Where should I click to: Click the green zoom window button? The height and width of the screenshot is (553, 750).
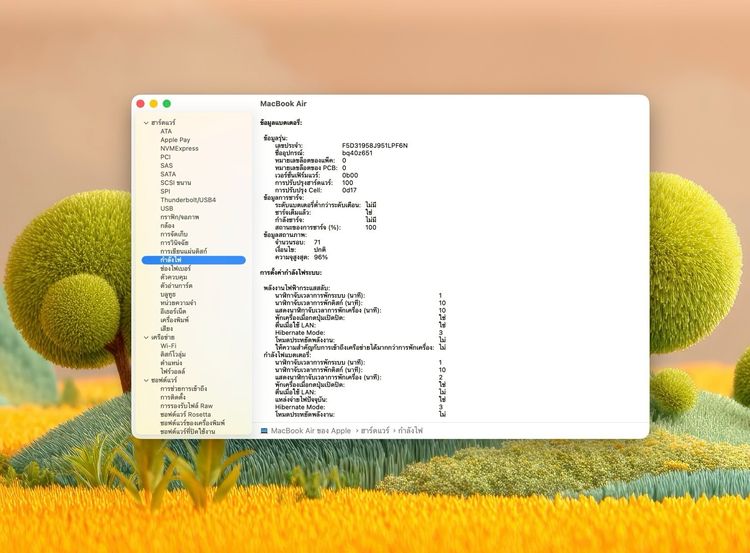click(167, 103)
